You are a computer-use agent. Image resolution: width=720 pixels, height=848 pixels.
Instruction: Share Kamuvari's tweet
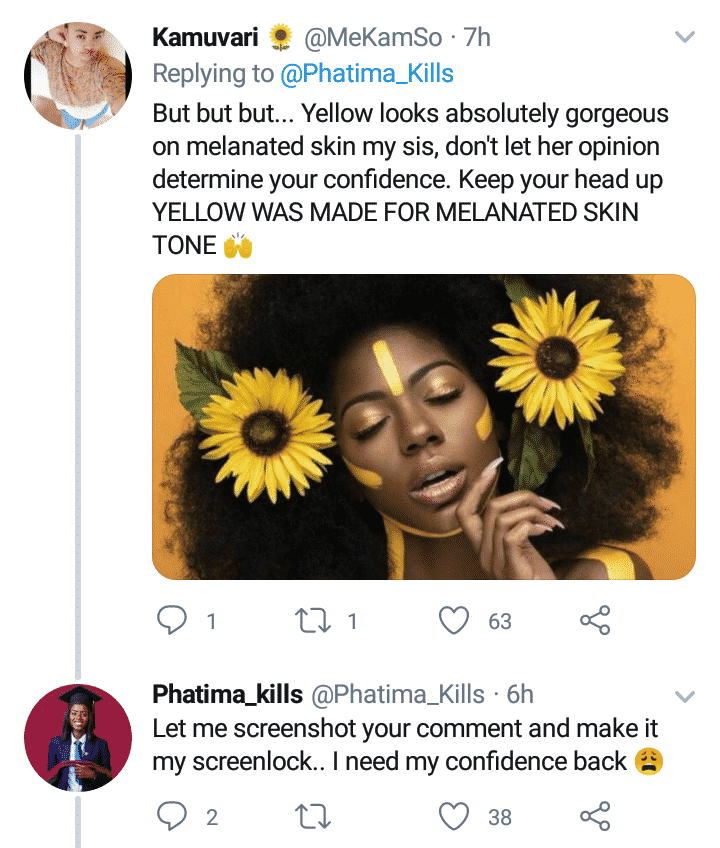point(595,621)
